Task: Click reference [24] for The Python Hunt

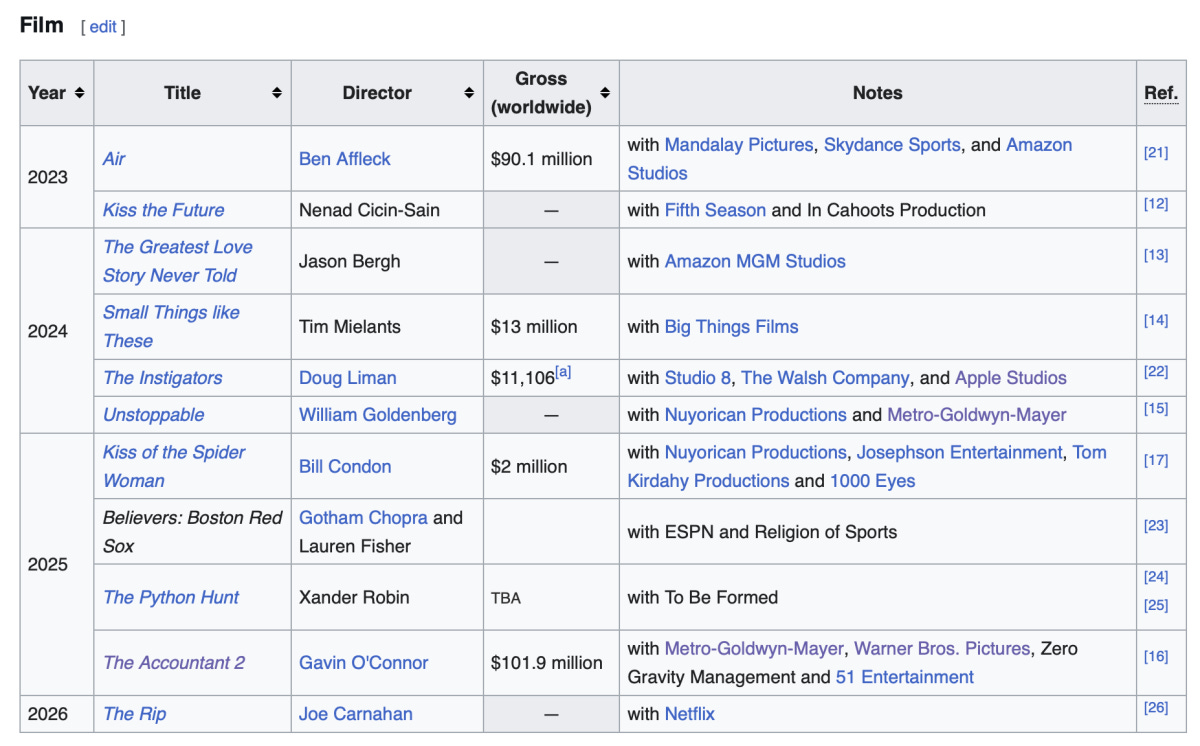Action: (x=1156, y=577)
